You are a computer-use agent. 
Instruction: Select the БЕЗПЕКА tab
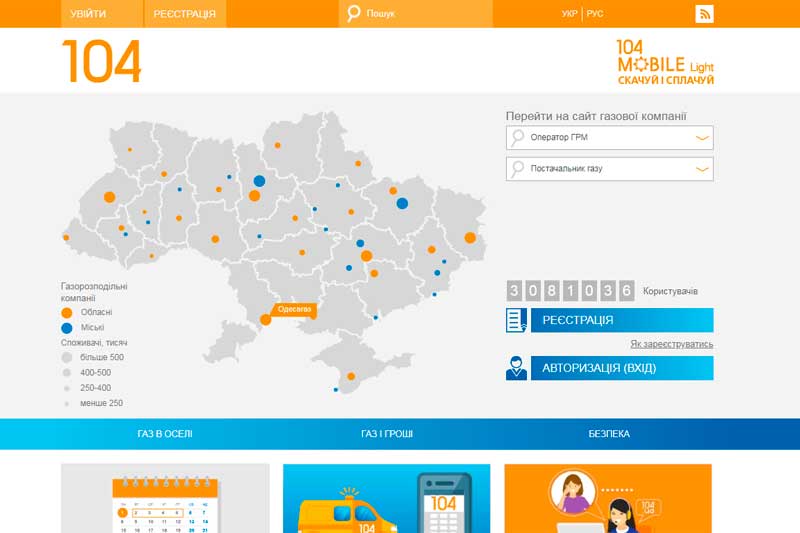[x=609, y=434]
